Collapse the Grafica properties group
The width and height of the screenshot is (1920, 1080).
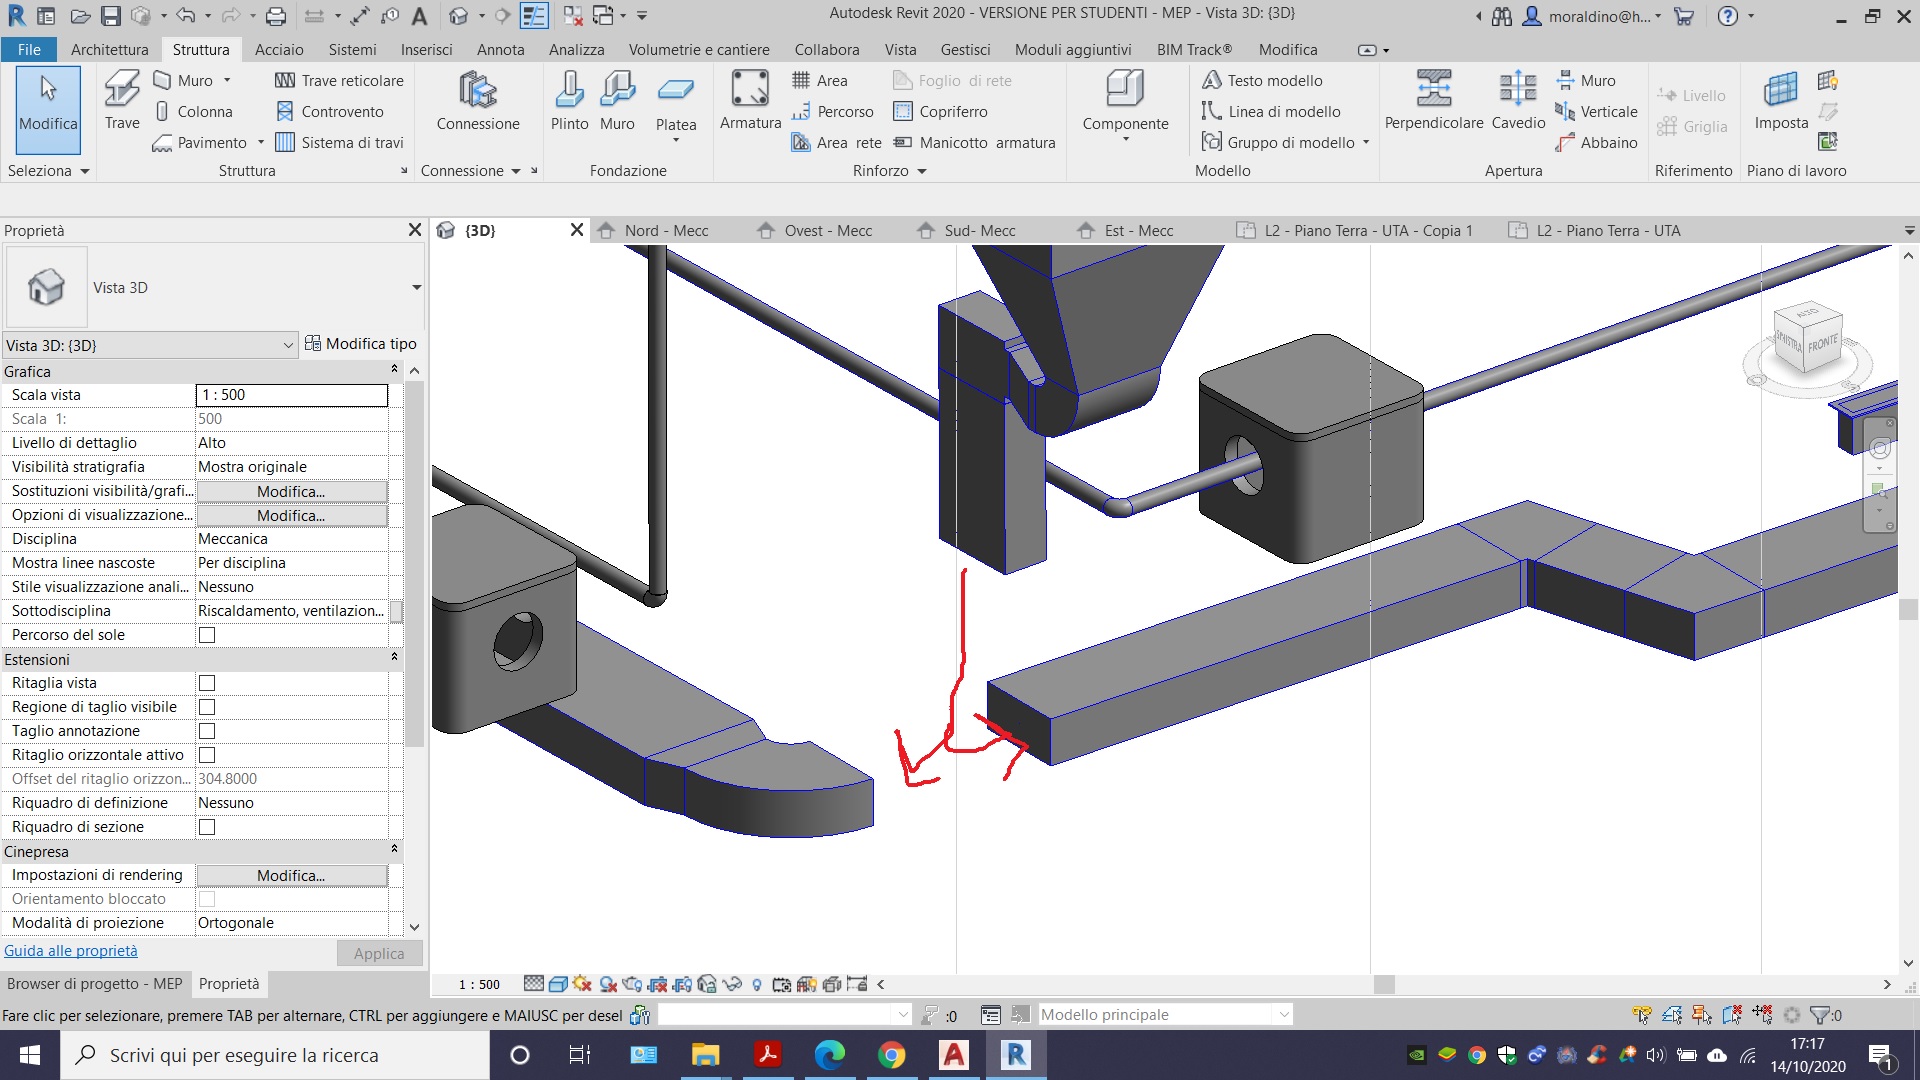click(394, 370)
